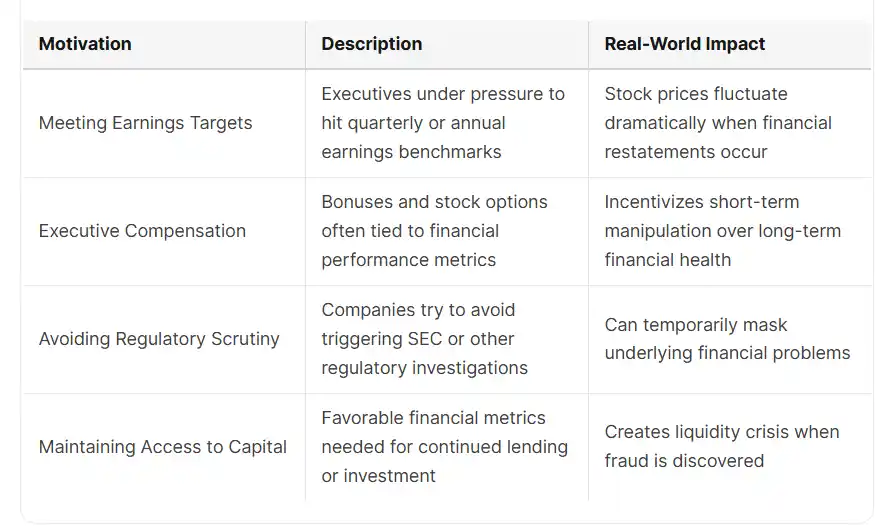Click the Motivation column header
875x529 pixels.
click(x=85, y=44)
